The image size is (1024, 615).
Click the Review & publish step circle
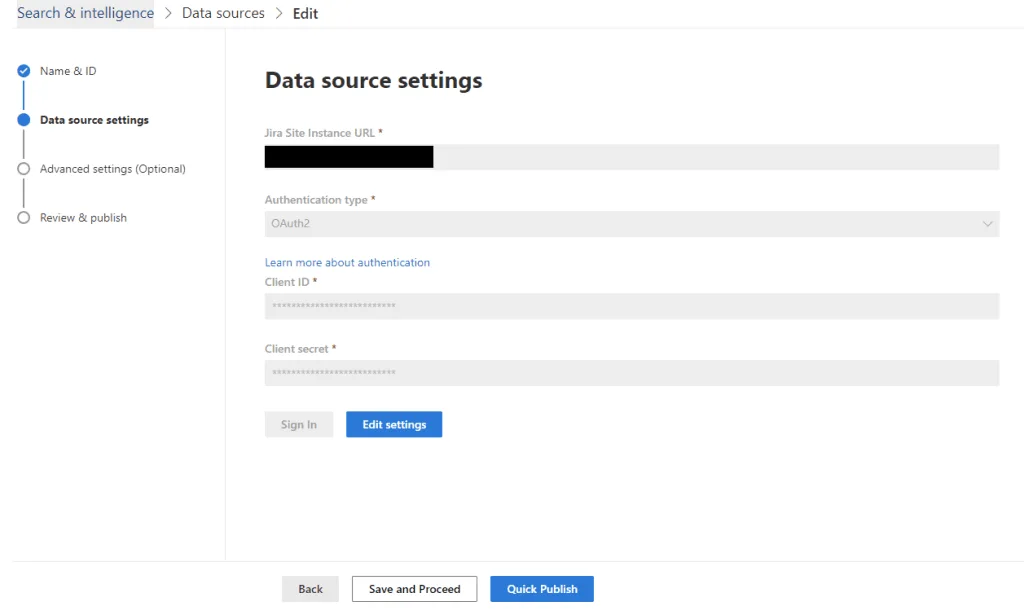24,217
